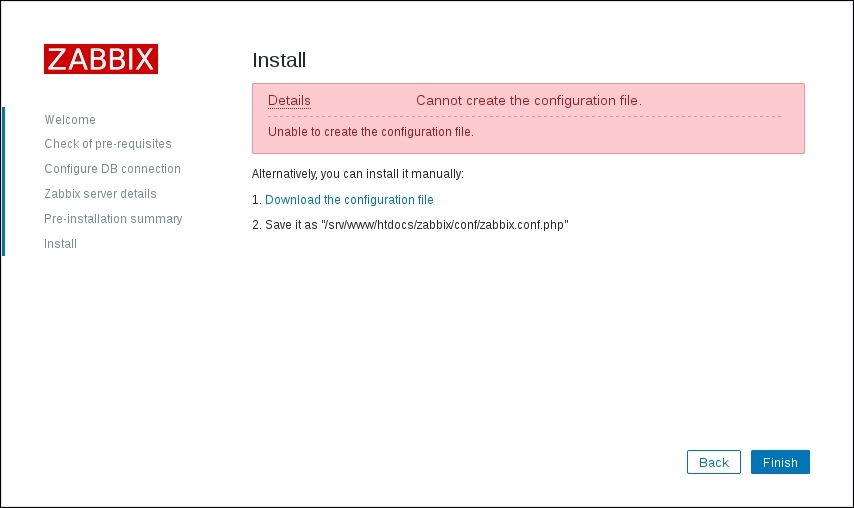Screen dimensions: 854x508
Task: Click the dashed separator in the error box
Action: coord(524,117)
